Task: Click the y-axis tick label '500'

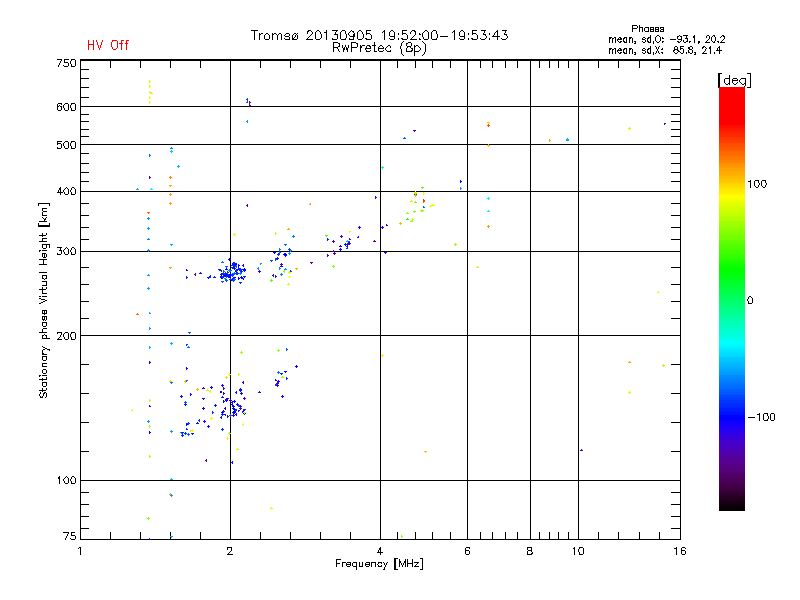Action: (x=66, y=145)
